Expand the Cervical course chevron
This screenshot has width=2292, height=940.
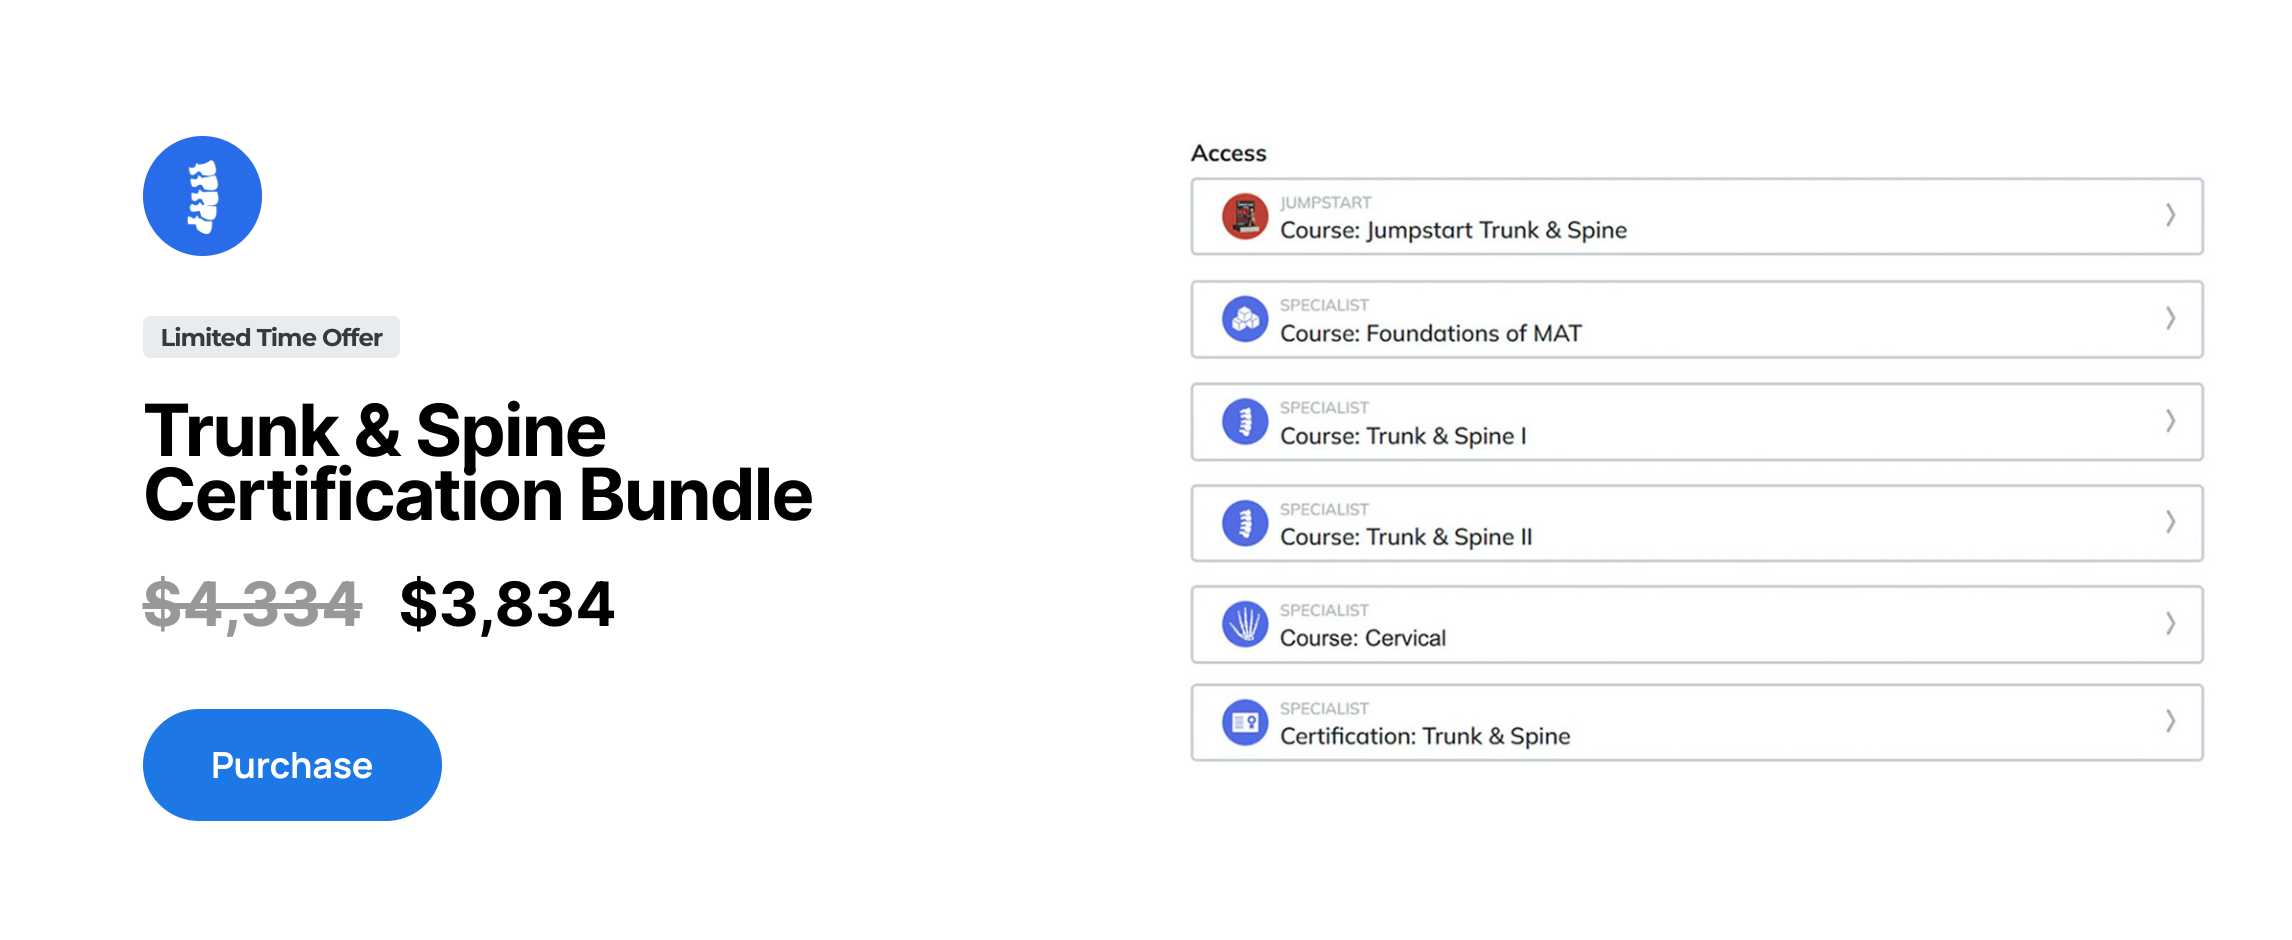(x=2170, y=623)
